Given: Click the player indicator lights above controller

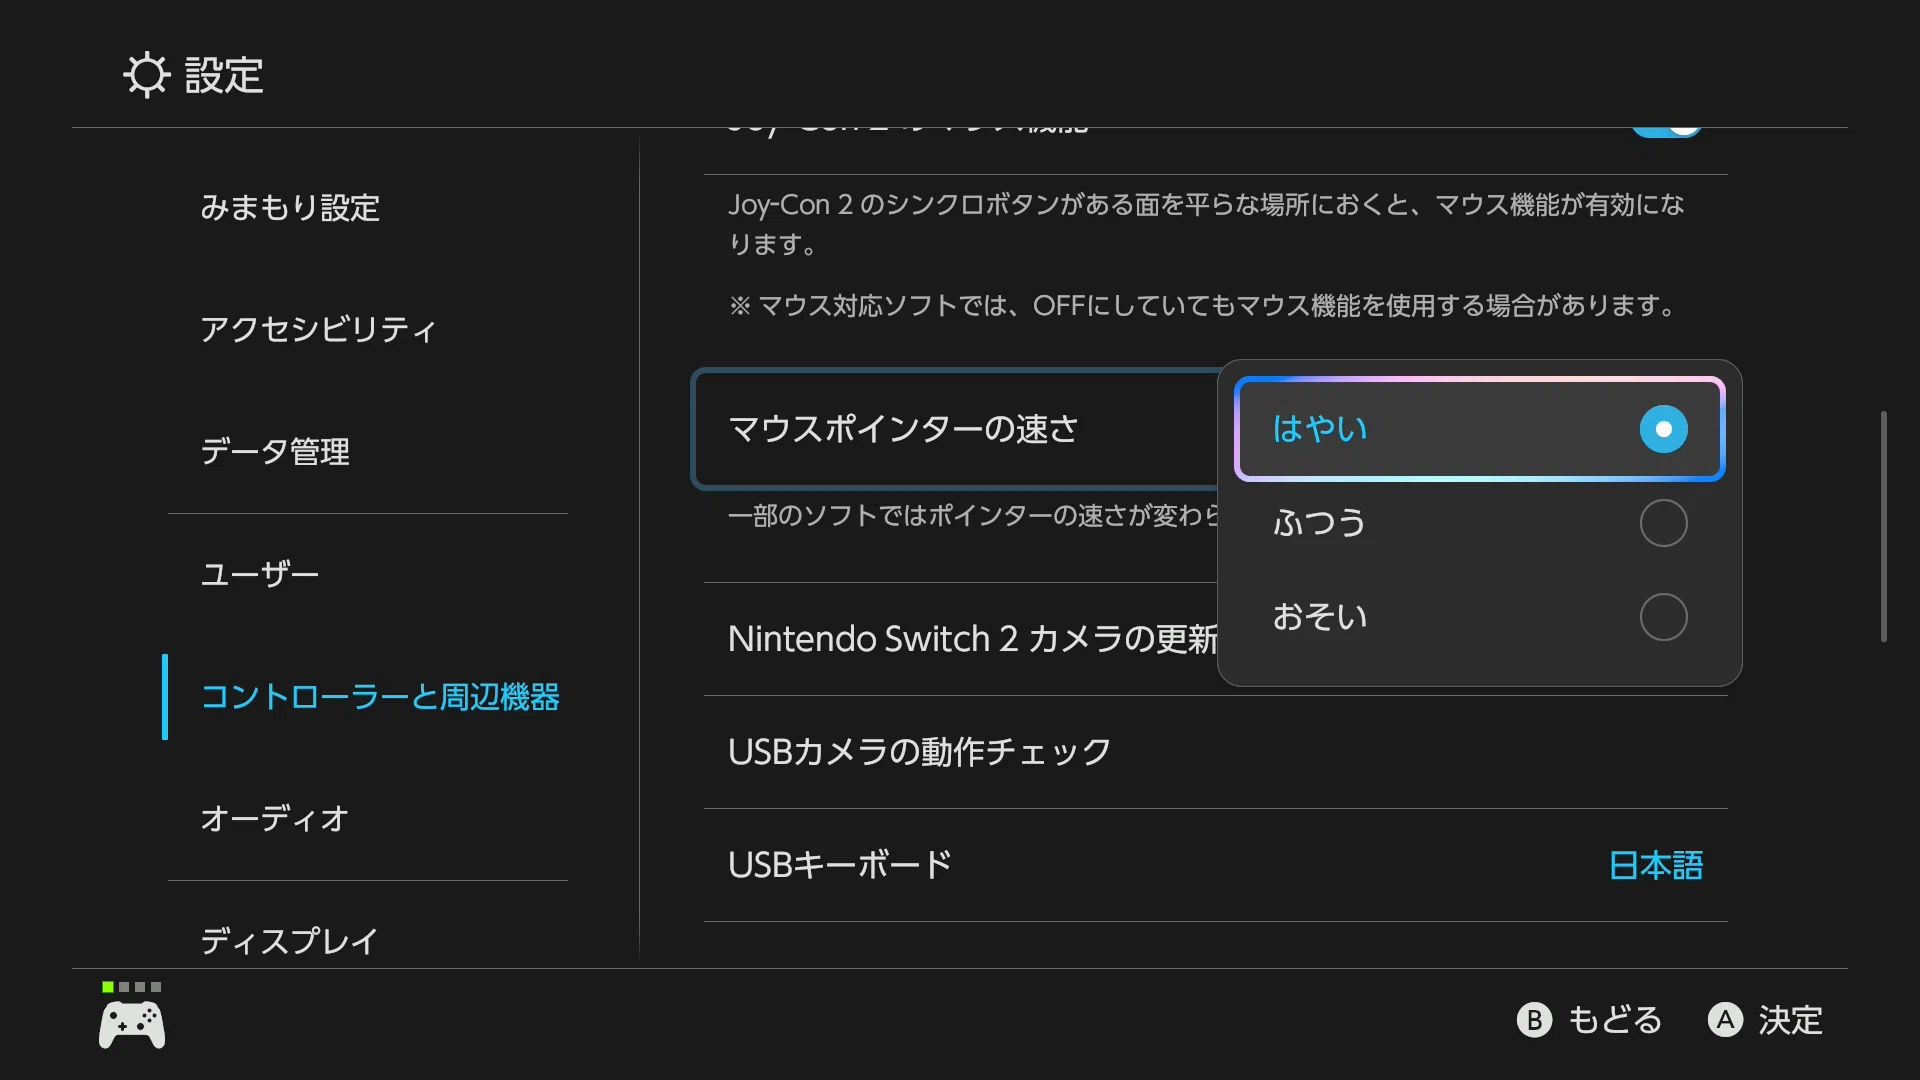Looking at the screenshot, I should click(x=132, y=987).
